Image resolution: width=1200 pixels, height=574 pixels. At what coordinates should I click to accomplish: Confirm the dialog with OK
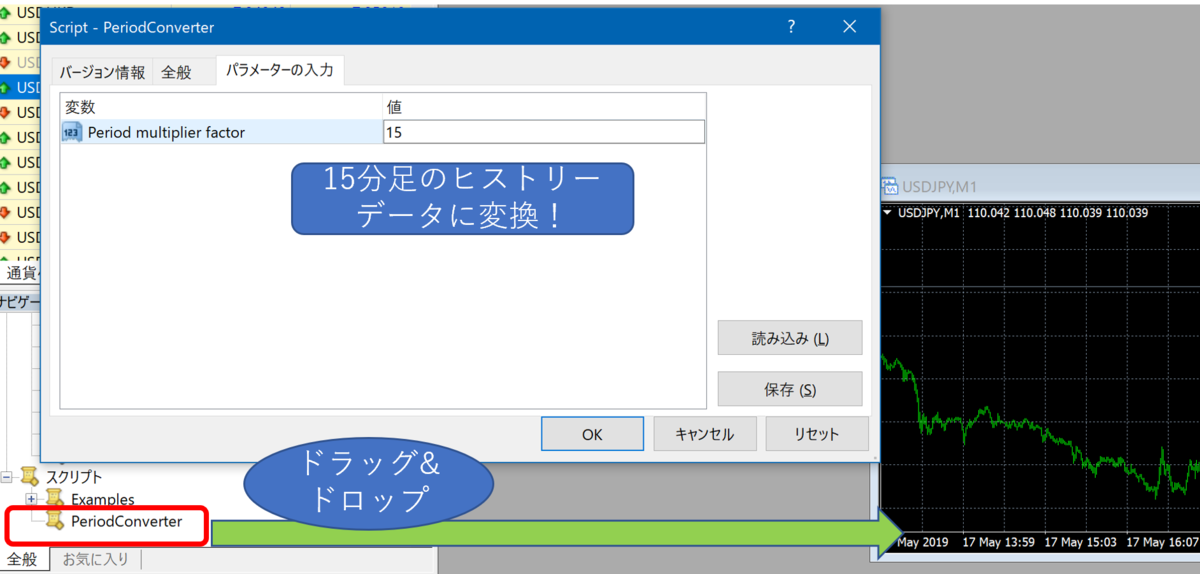592,434
